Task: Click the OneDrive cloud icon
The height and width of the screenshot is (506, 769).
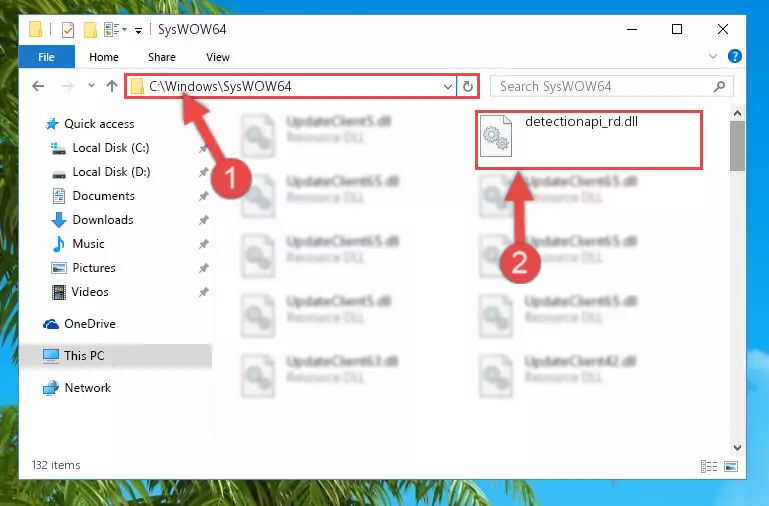Action: coord(51,324)
